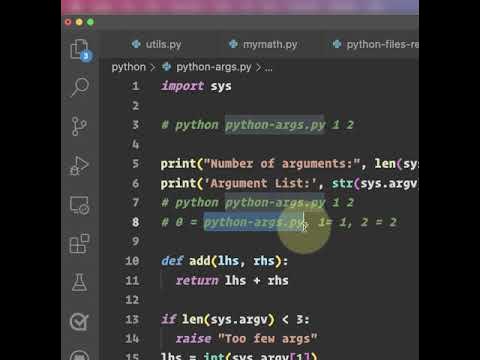Open the Source Control branch icon
The image size is (480, 360).
79,126
